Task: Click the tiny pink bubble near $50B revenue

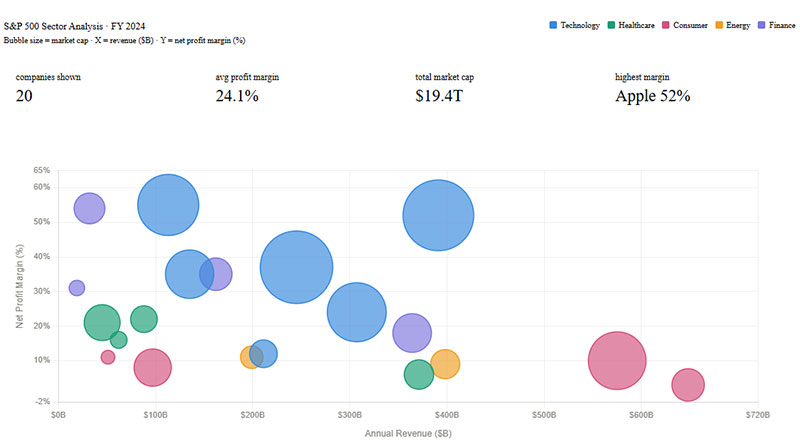Action: pos(108,357)
